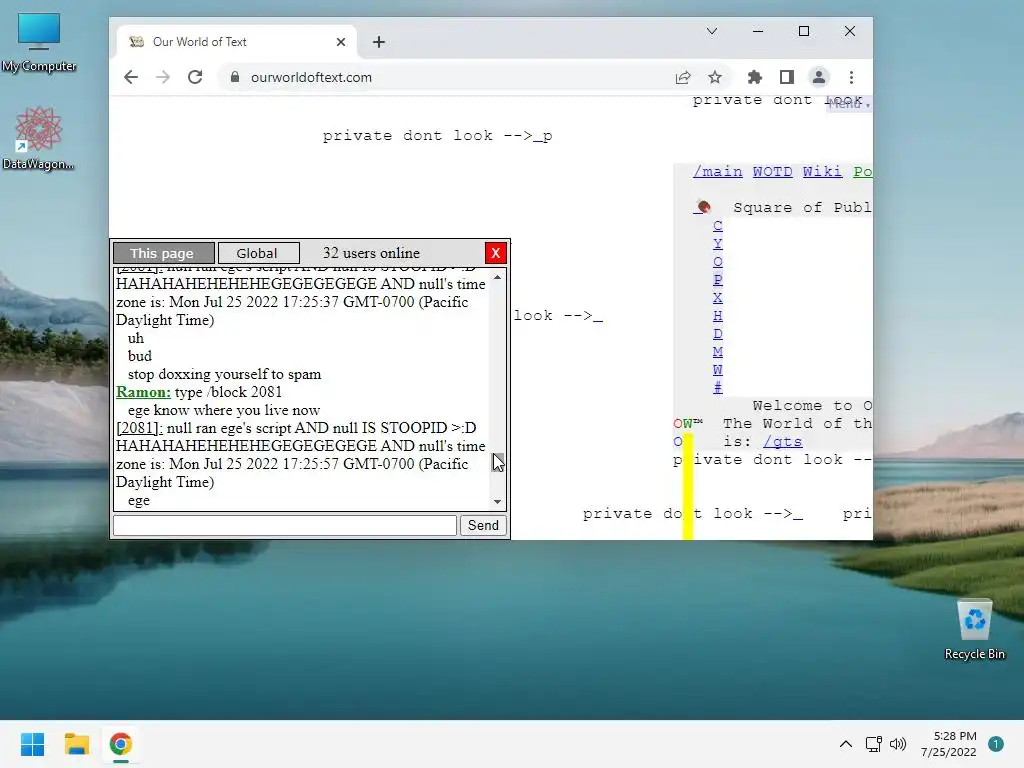Open the taskbar clock and date
The width and height of the screenshot is (1024, 768).
[949, 744]
